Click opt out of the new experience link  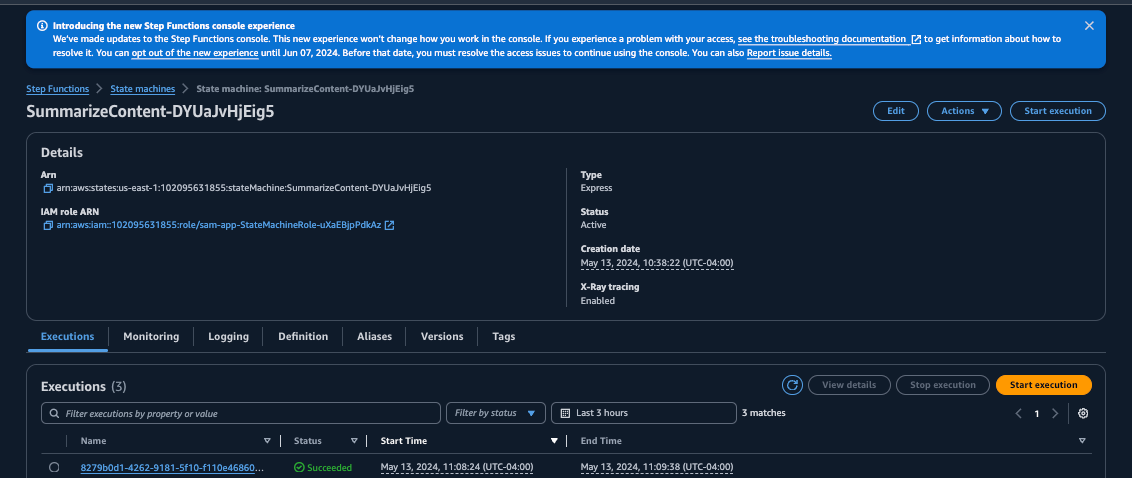195,53
